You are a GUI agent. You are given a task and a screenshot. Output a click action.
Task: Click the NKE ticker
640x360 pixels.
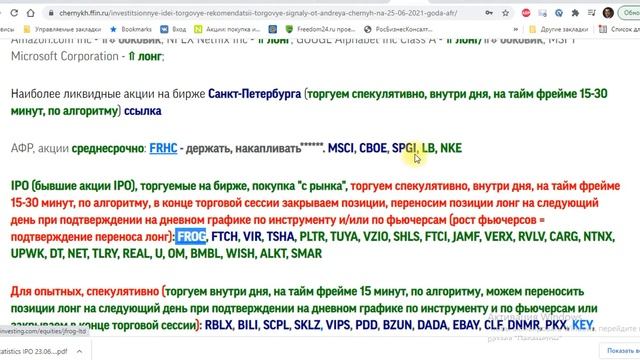click(451, 148)
